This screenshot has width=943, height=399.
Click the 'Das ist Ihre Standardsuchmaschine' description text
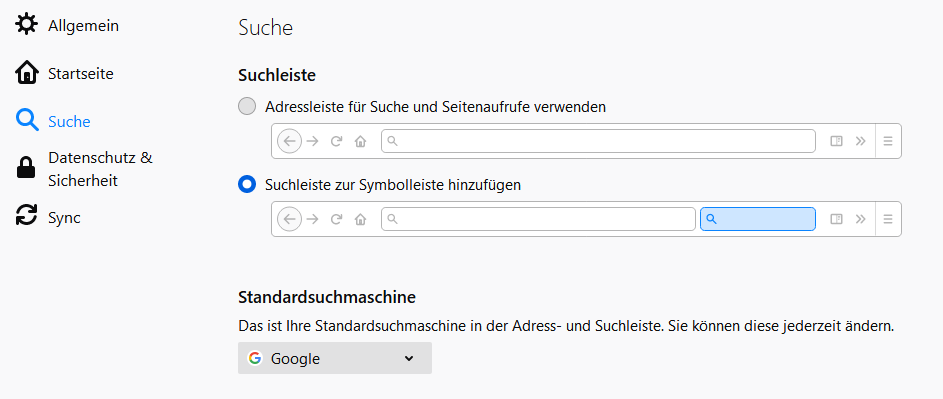pos(566,327)
